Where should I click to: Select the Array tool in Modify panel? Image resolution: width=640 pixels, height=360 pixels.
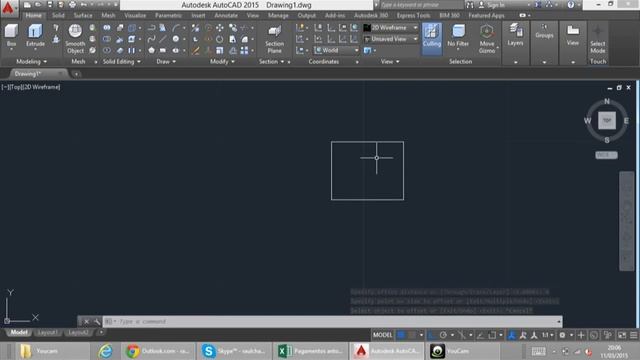click(244, 51)
